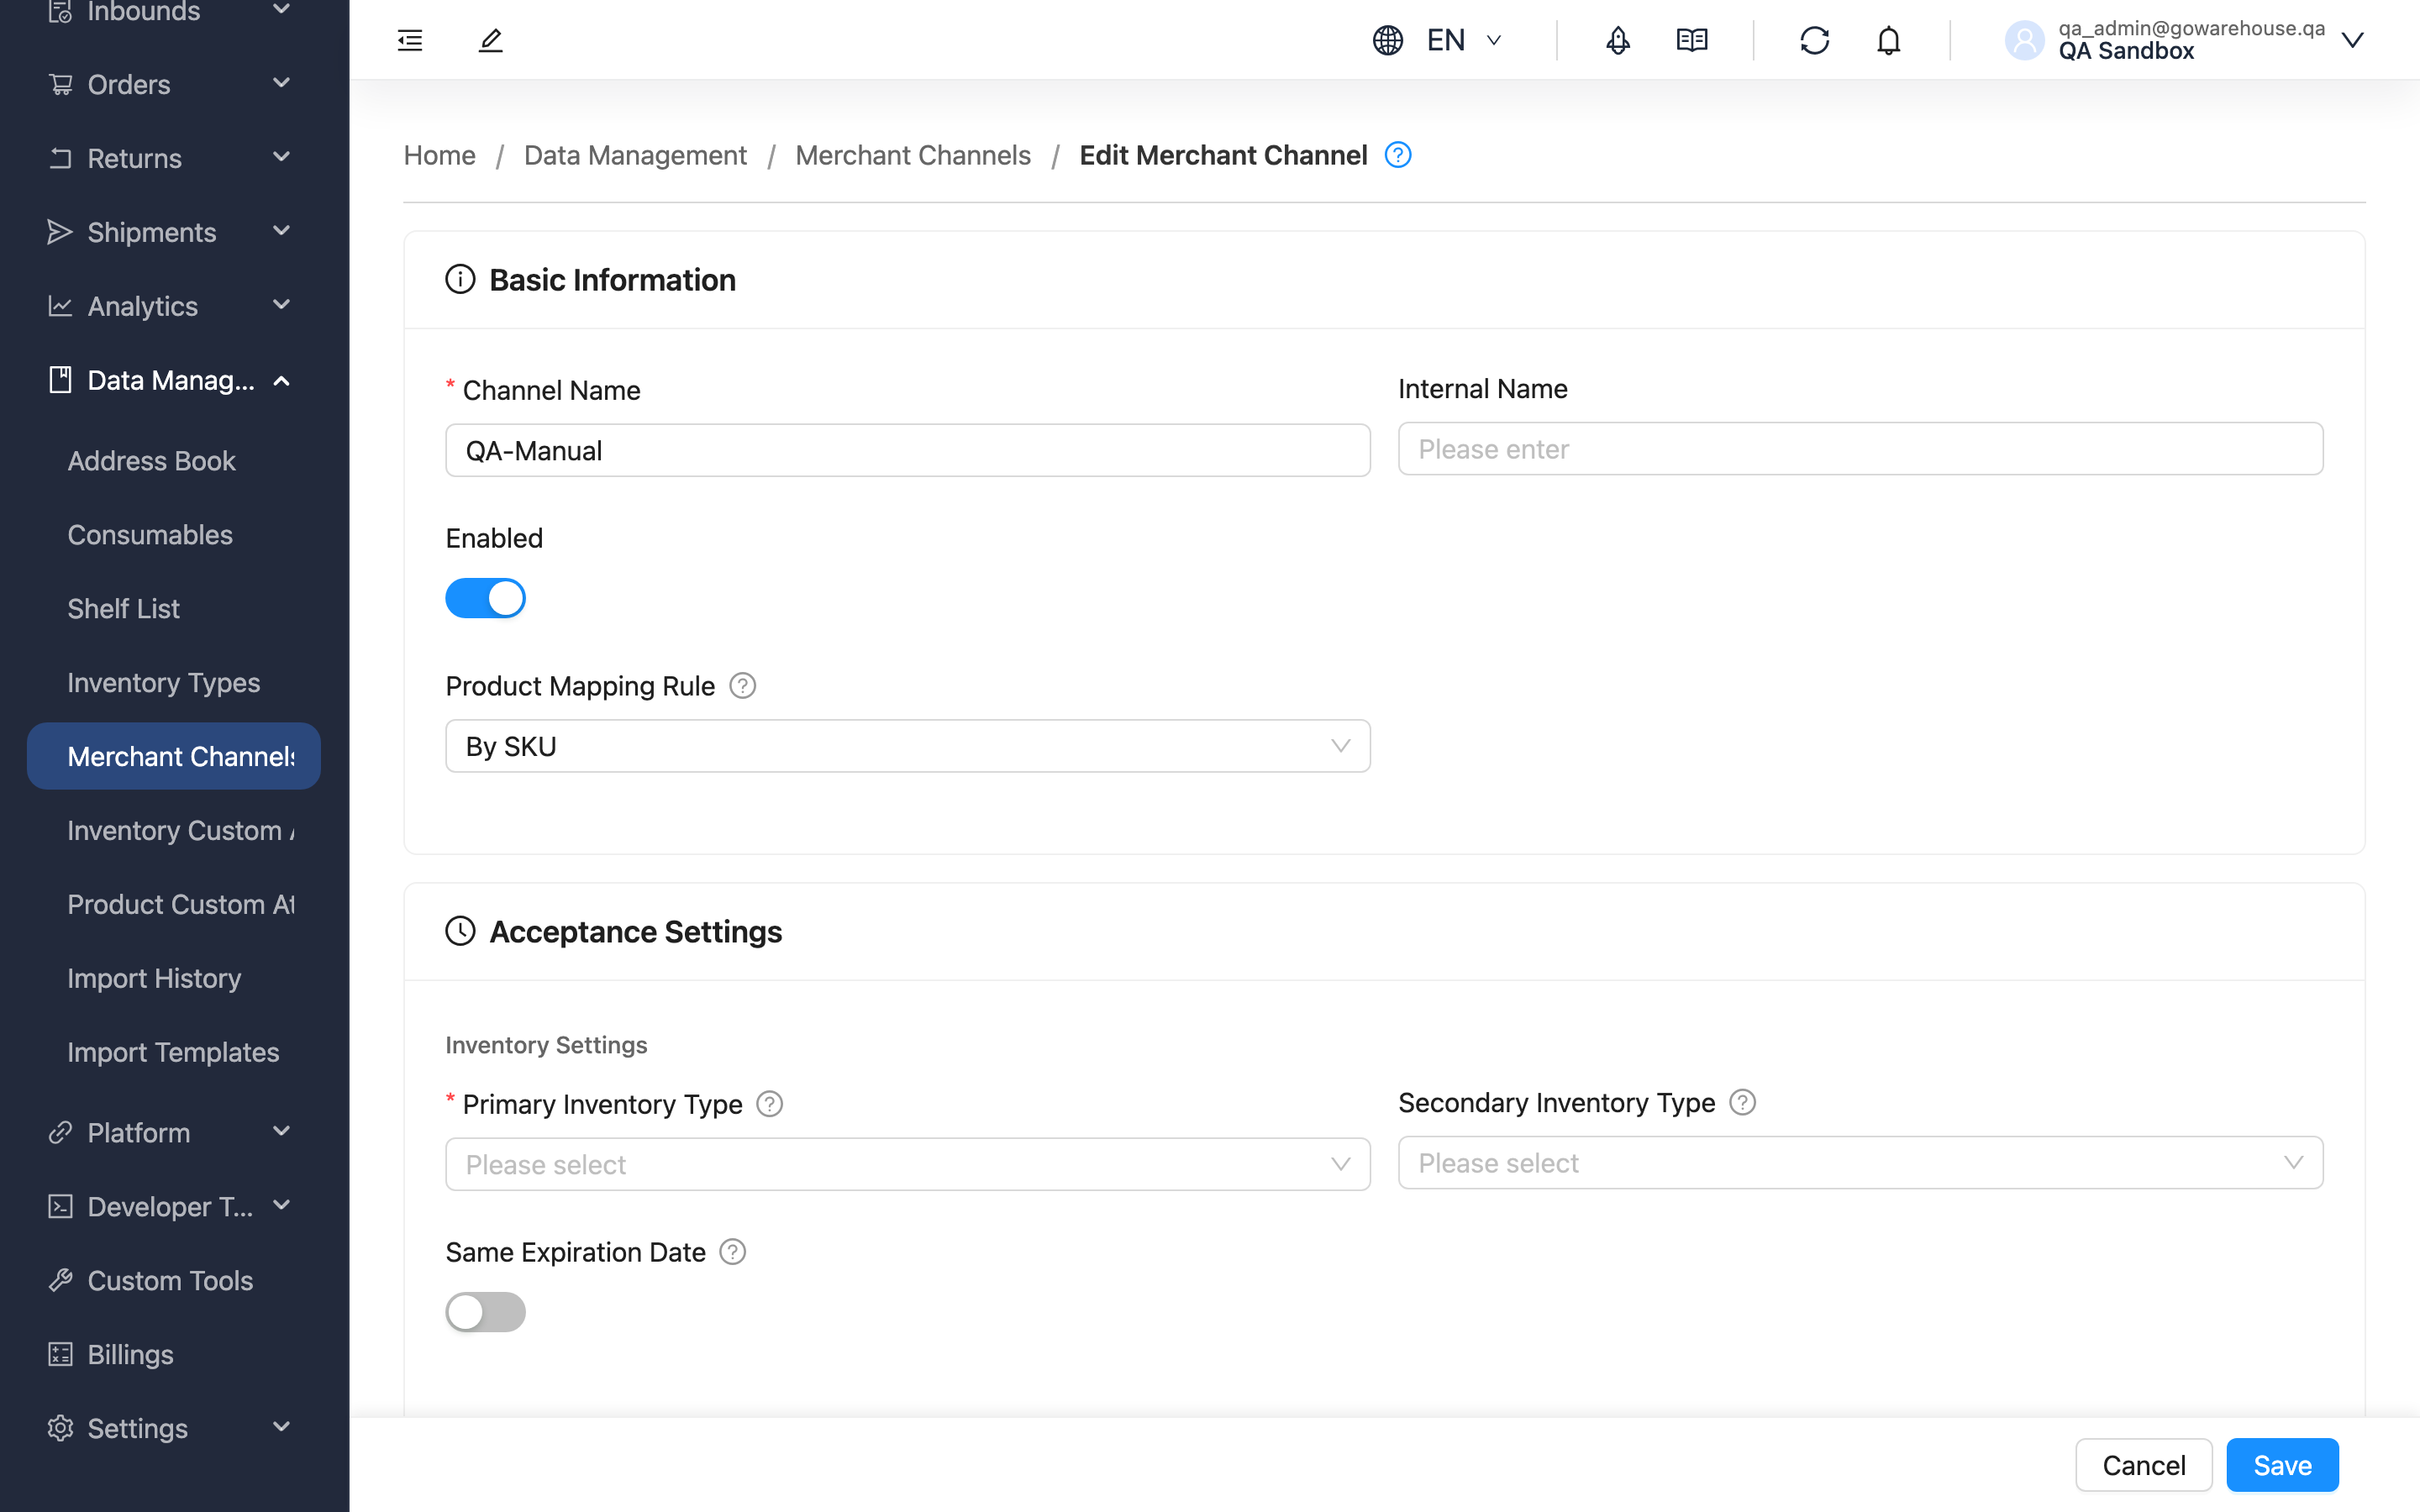
Task: Click the Data Management book icon
Action: (x=60, y=380)
